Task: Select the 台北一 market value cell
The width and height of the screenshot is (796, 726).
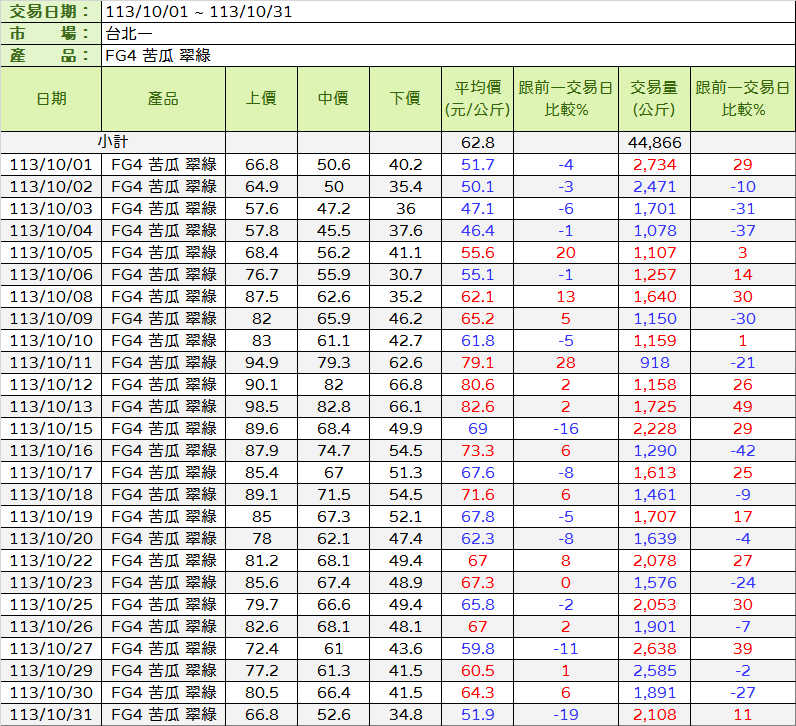Action: [128, 34]
